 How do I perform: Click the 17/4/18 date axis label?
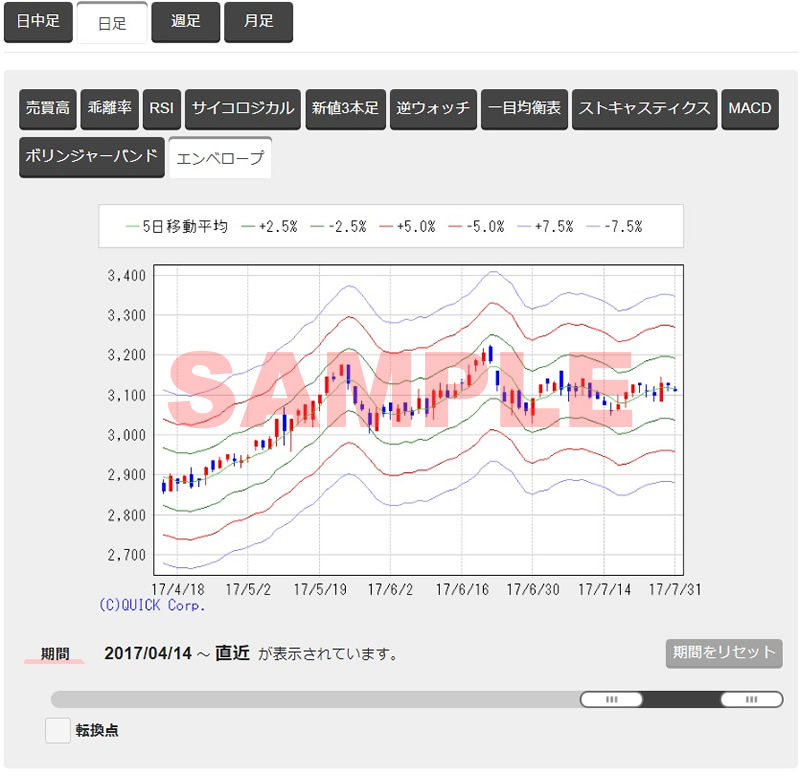pyautogui.click(x=178, y=590)
